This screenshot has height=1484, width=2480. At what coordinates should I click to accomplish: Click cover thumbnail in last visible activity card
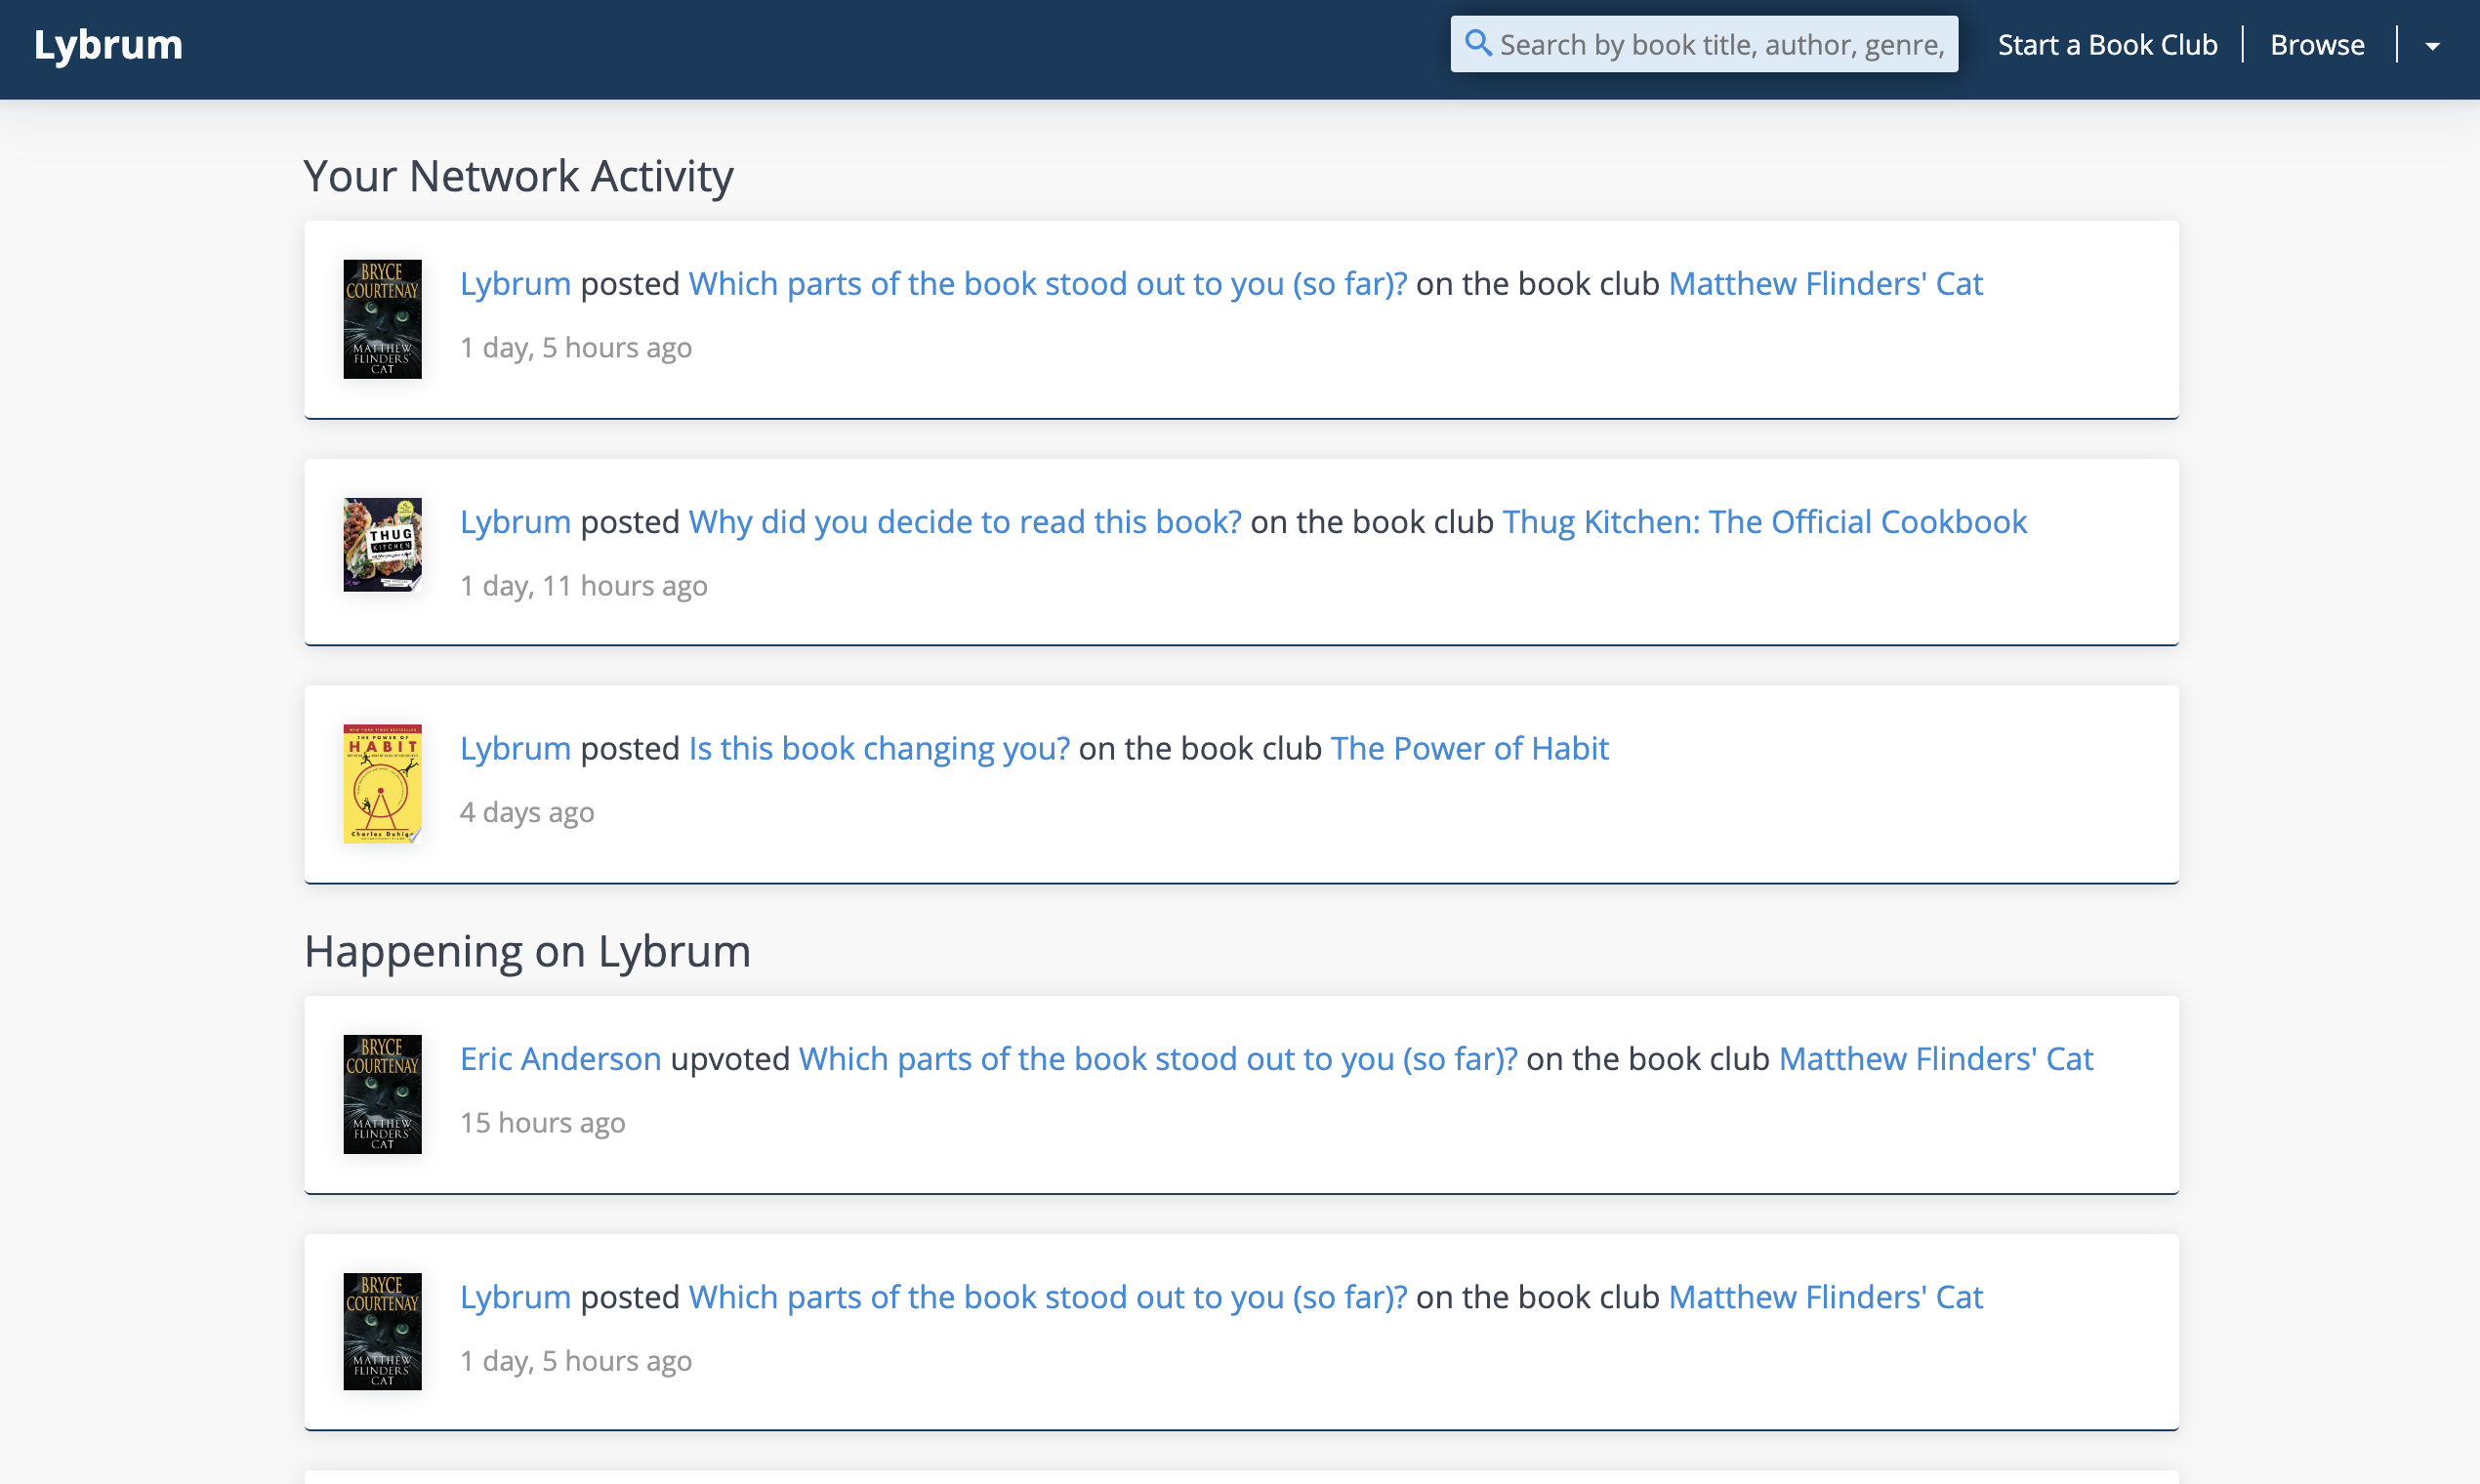[382, 1331]
